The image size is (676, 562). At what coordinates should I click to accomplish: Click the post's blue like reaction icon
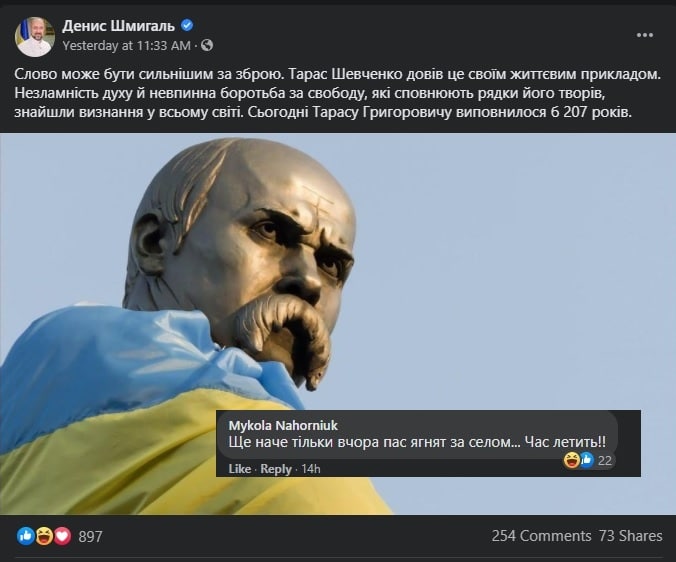pyautogui.click(x=26, y=536)
